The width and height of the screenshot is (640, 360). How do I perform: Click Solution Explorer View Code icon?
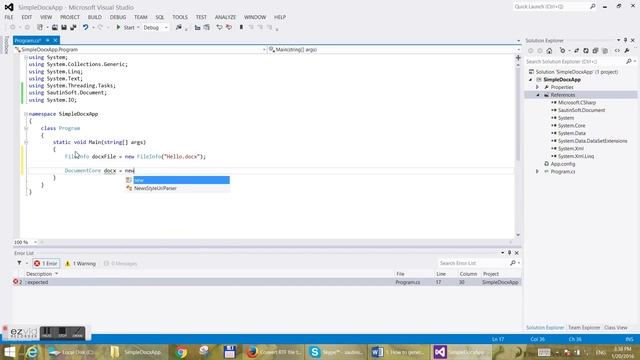coord(617,51)
